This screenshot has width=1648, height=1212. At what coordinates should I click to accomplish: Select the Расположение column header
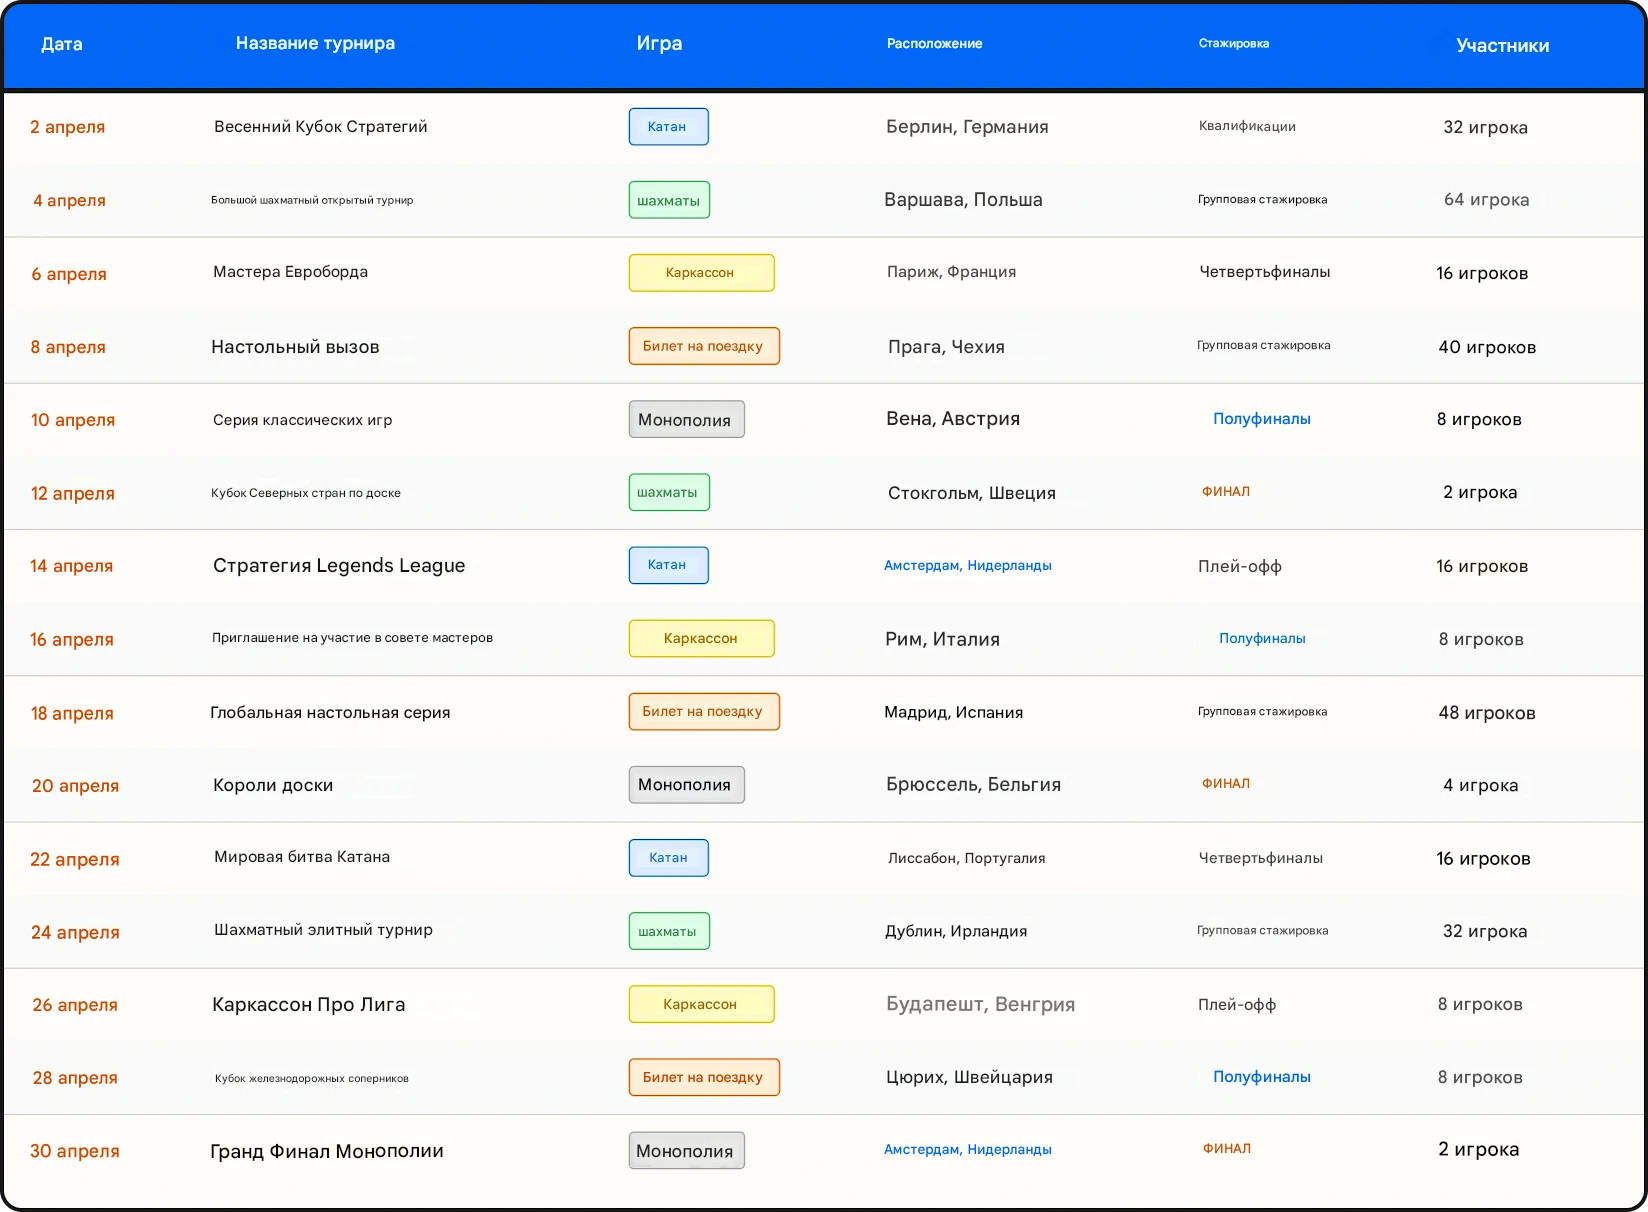coord(934,44)
